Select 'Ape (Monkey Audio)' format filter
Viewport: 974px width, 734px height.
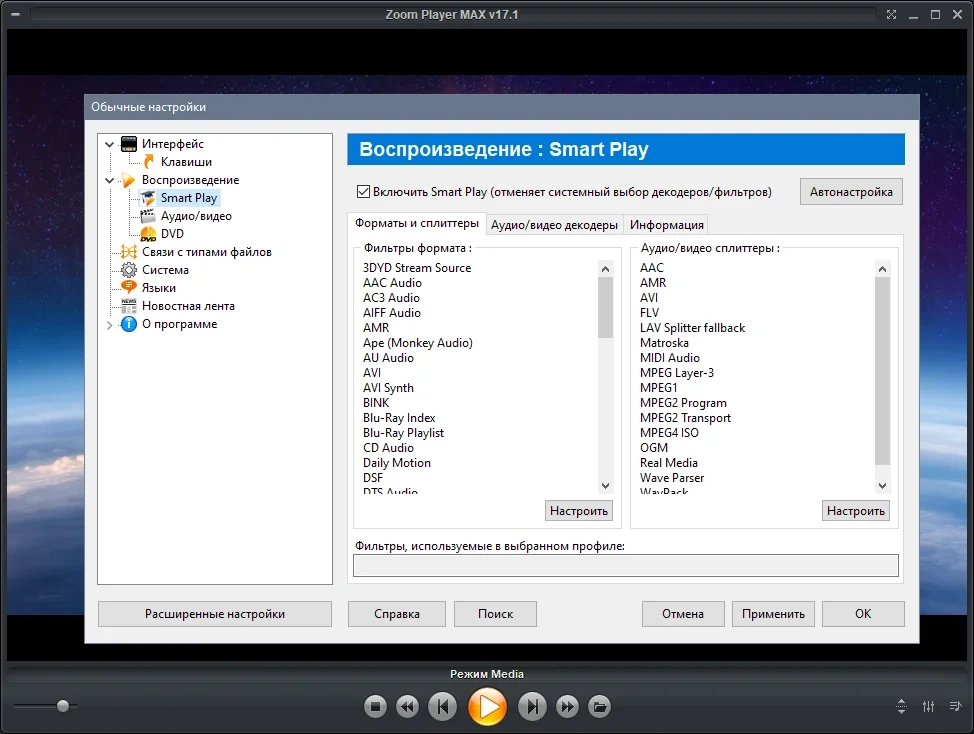pyautogui.click(x=417, y=343)
